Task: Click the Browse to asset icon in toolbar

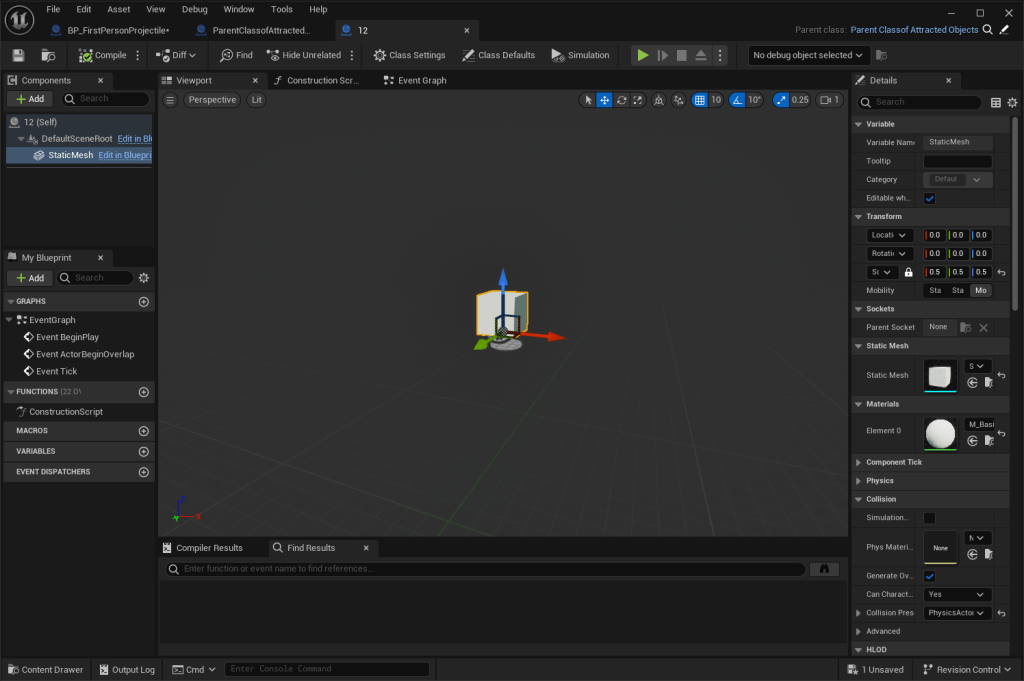Action: (48, 55)
